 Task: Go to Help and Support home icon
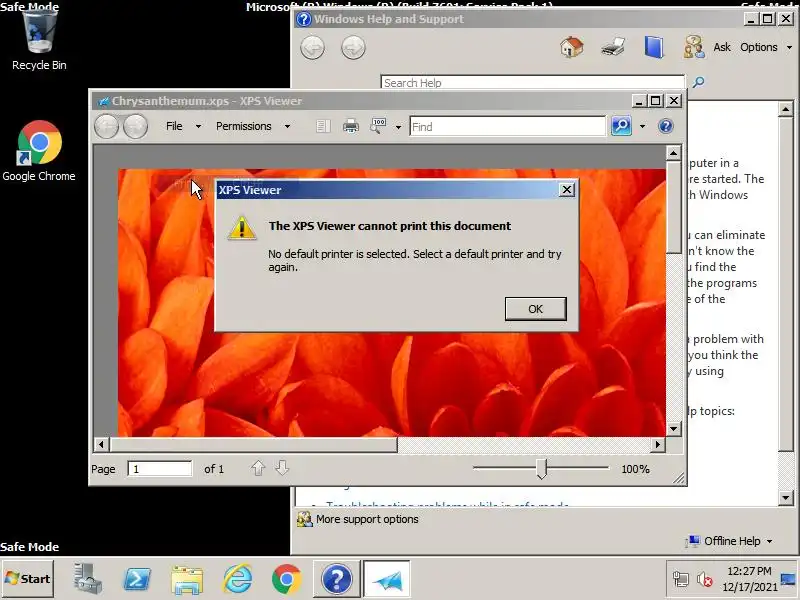click(571, 47)
